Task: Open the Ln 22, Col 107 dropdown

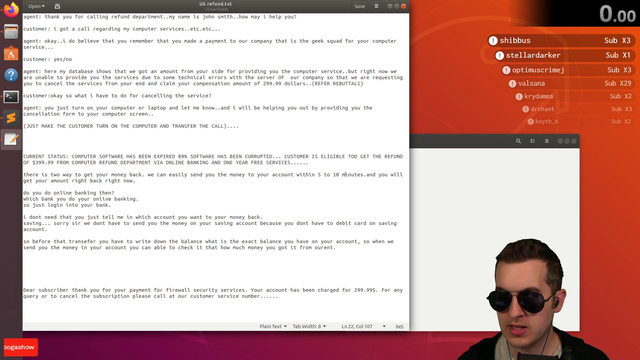Action: (x=363, y=326)
